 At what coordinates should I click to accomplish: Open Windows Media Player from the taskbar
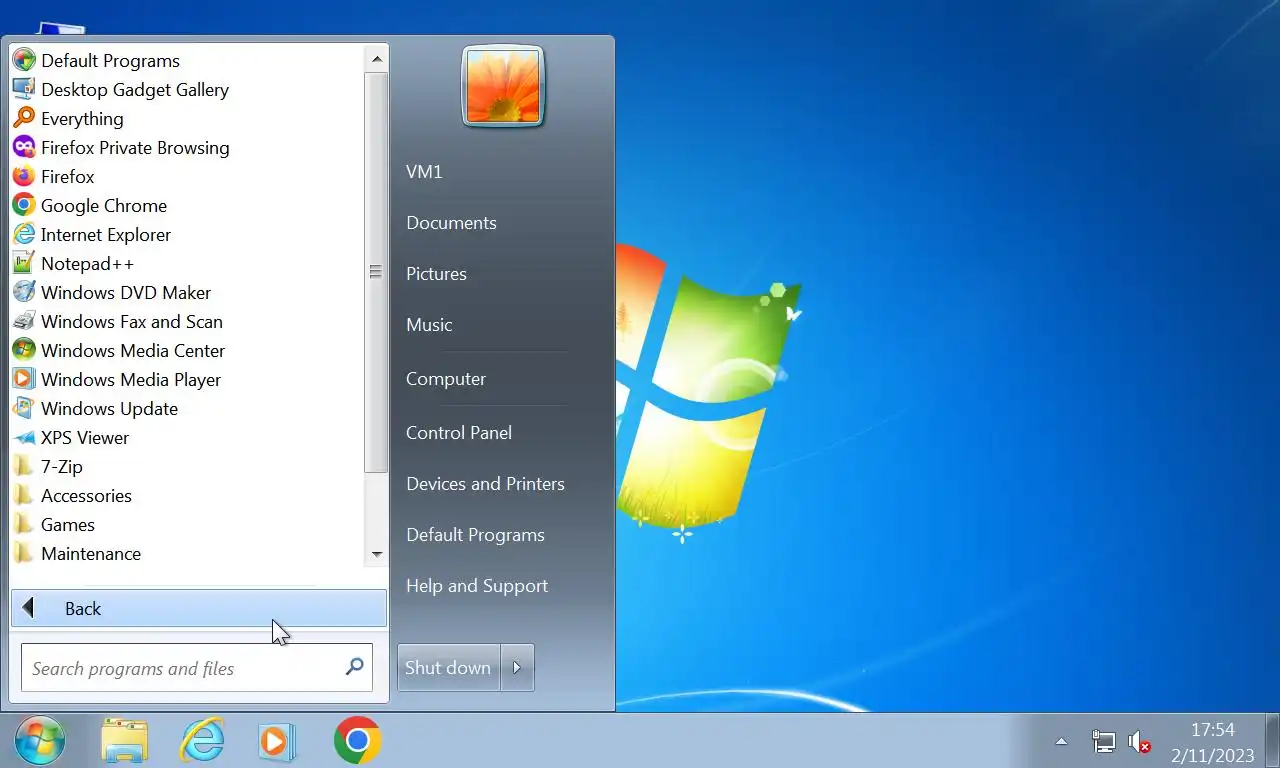point(275,741)
